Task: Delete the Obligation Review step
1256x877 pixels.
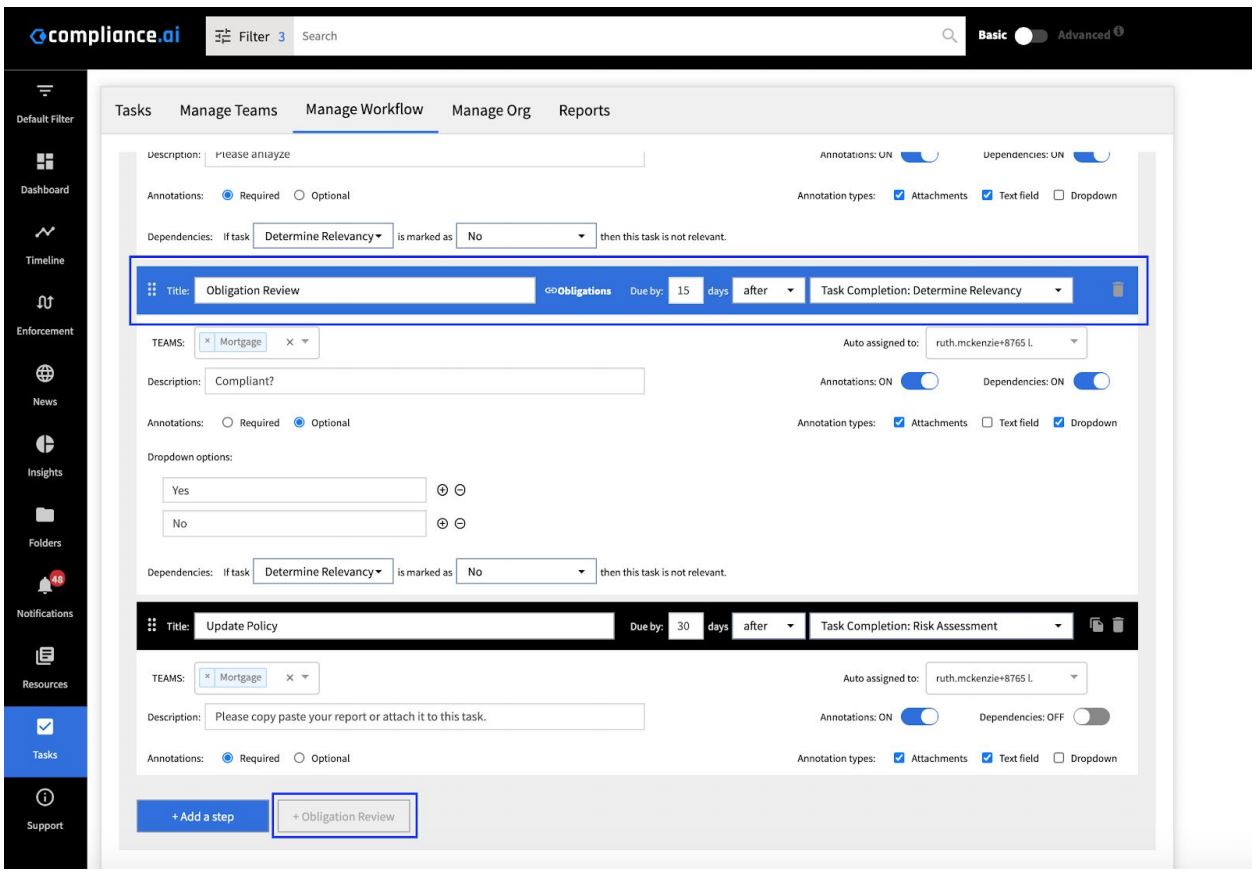Action: [x=1118, y=290]
